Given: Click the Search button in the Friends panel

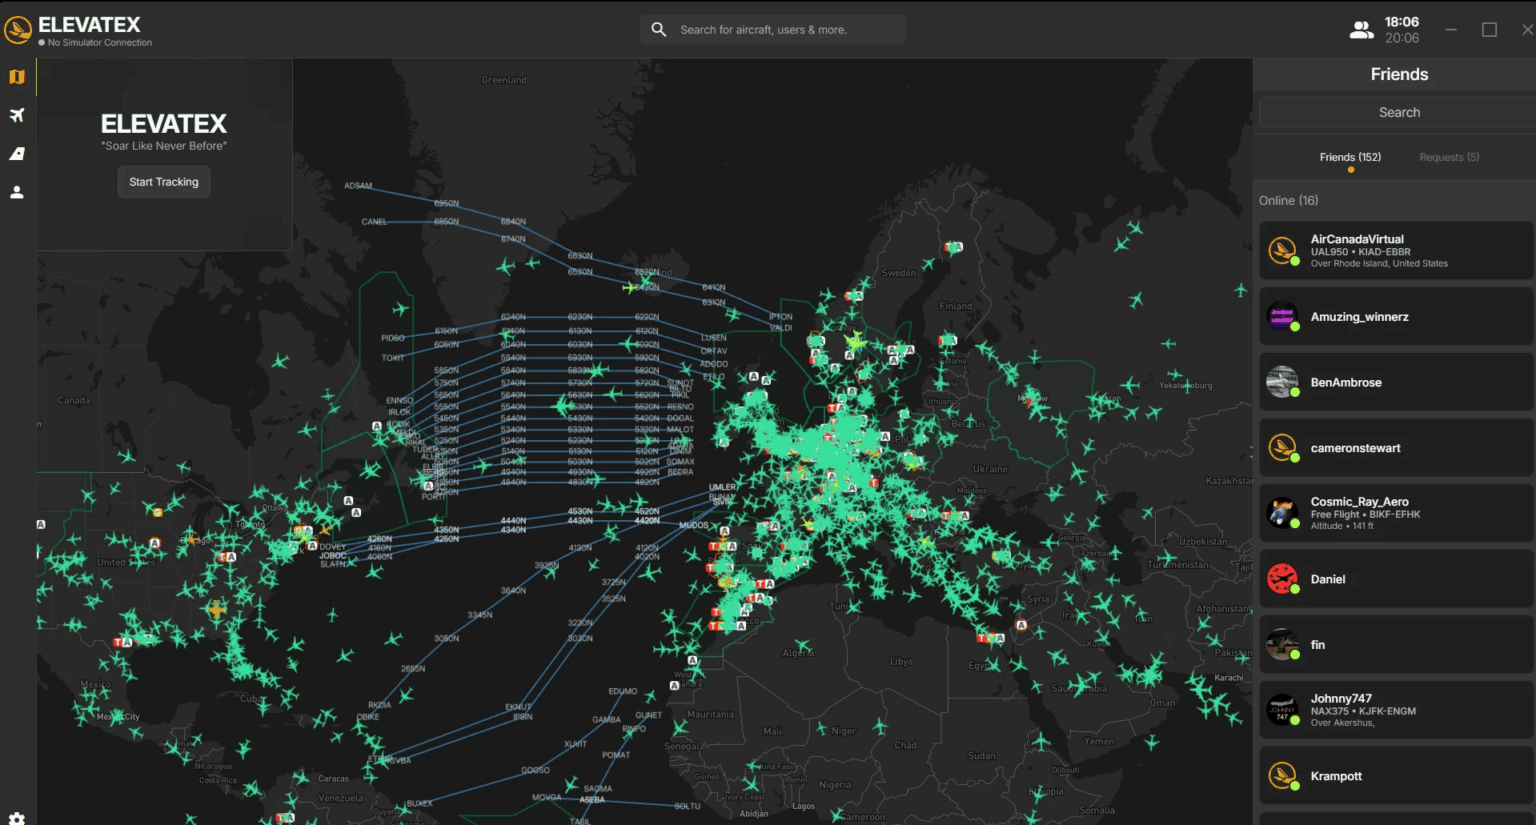Looking at the screenshot, I should [x=1398, y=111].
